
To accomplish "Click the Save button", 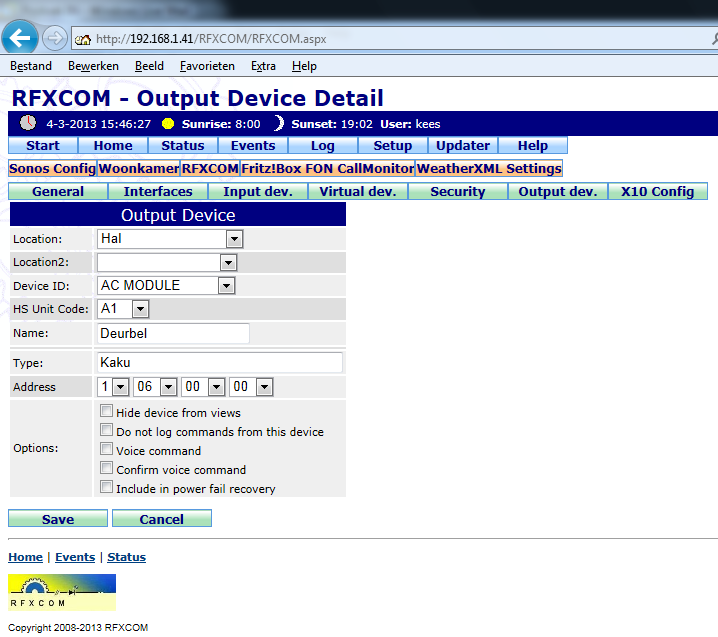I will click(58, 519).
